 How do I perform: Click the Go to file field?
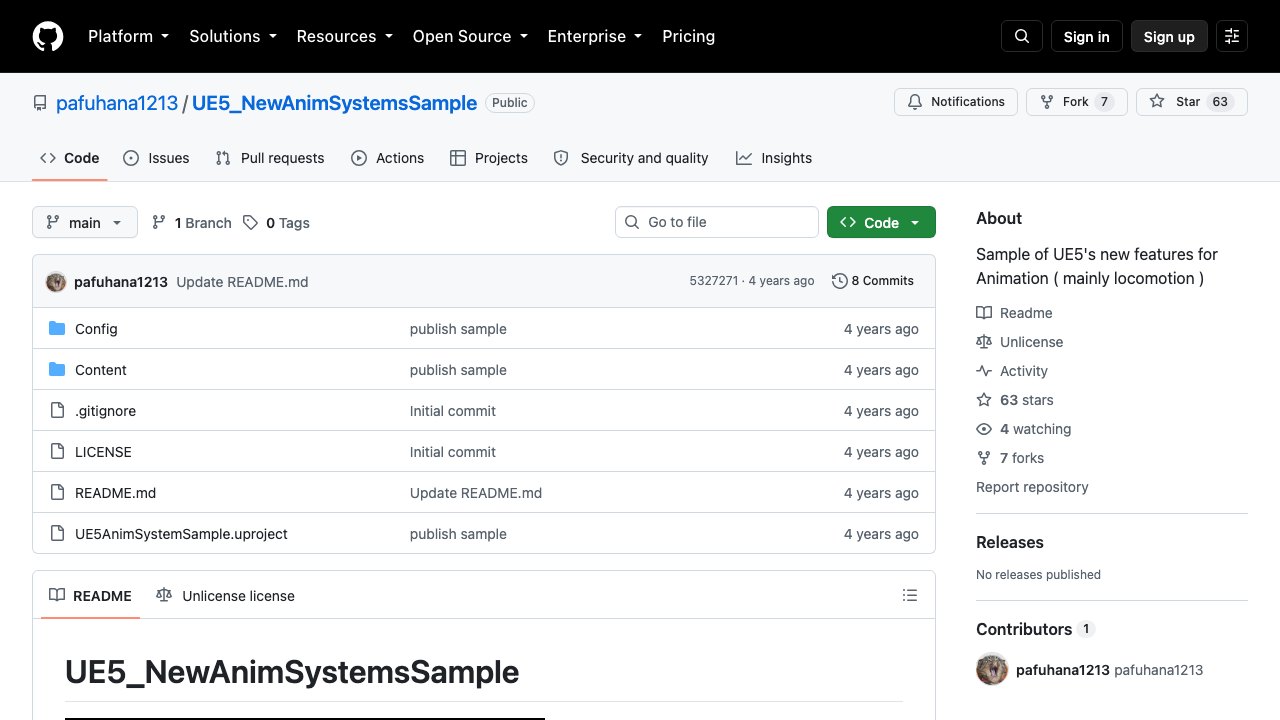point(717,222)
